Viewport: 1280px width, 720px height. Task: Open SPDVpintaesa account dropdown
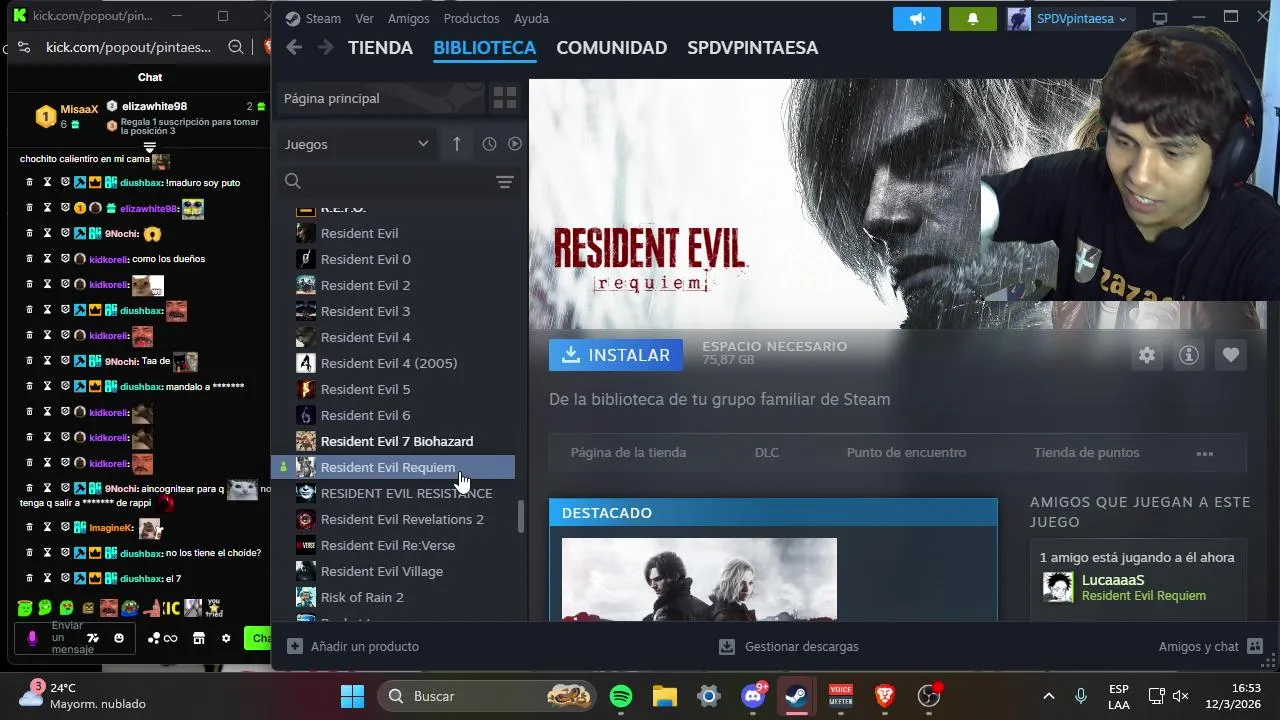1068,18
